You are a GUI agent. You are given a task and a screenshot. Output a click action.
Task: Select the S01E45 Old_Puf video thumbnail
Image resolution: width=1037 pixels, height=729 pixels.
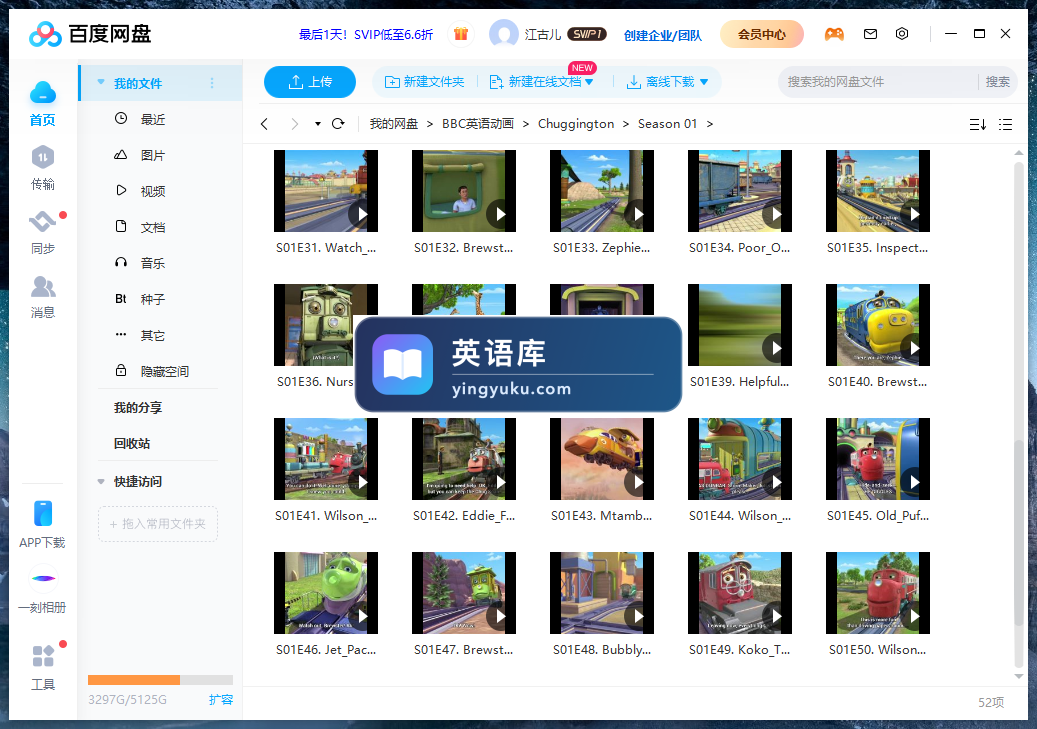coord(878,458)
